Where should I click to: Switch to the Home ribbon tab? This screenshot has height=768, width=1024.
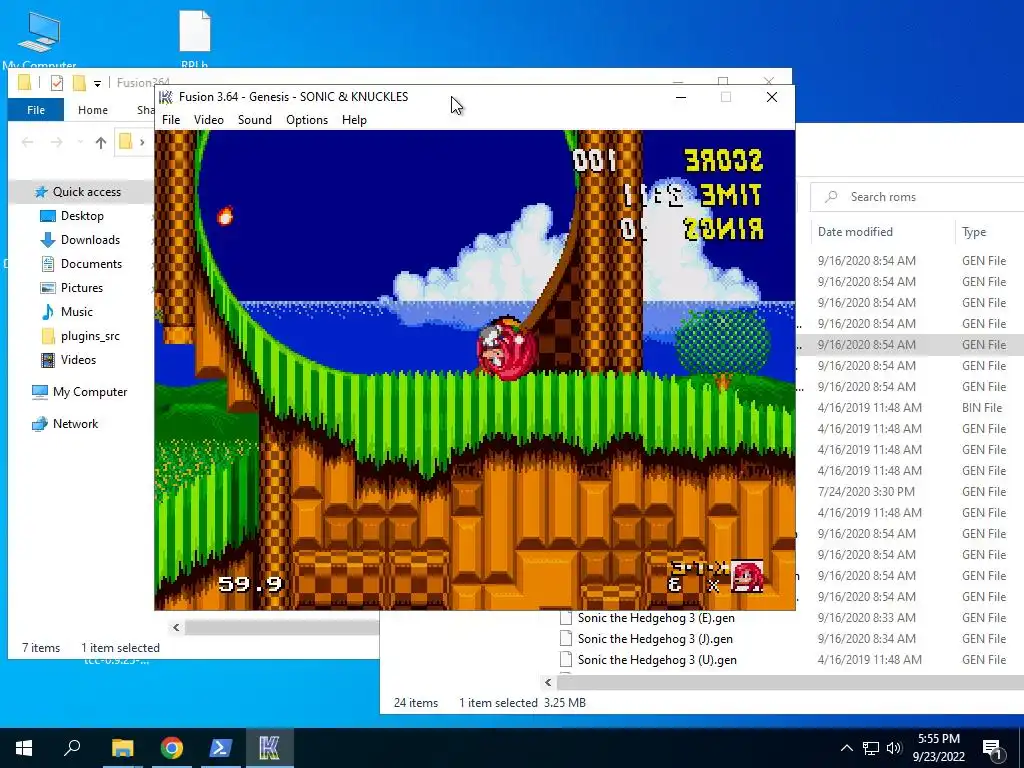coord(93,110)
